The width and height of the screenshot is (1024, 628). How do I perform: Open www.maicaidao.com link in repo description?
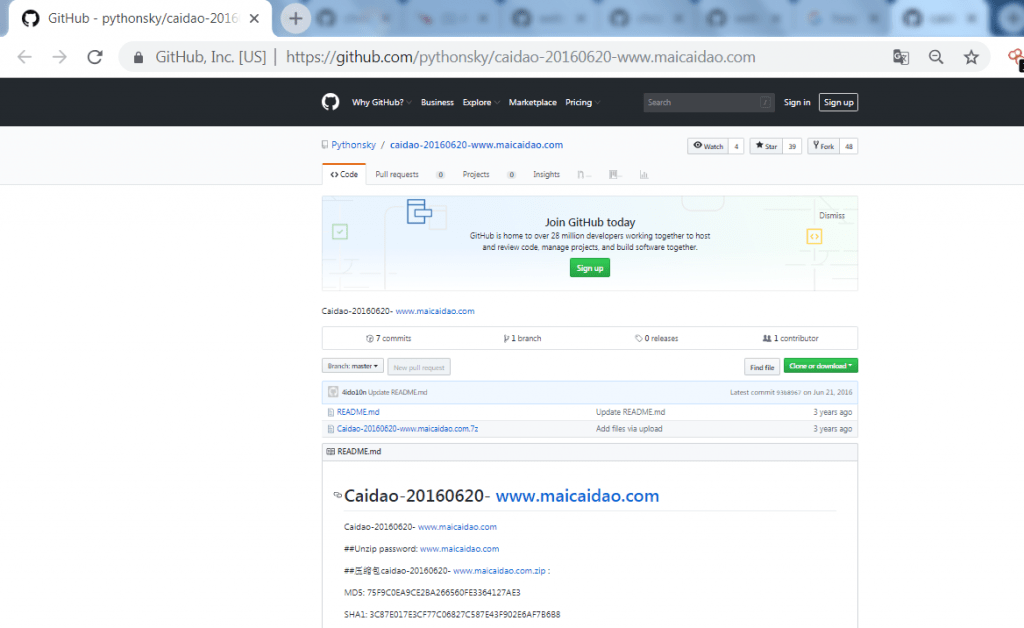pyautogui.click(x=435, y=311)
